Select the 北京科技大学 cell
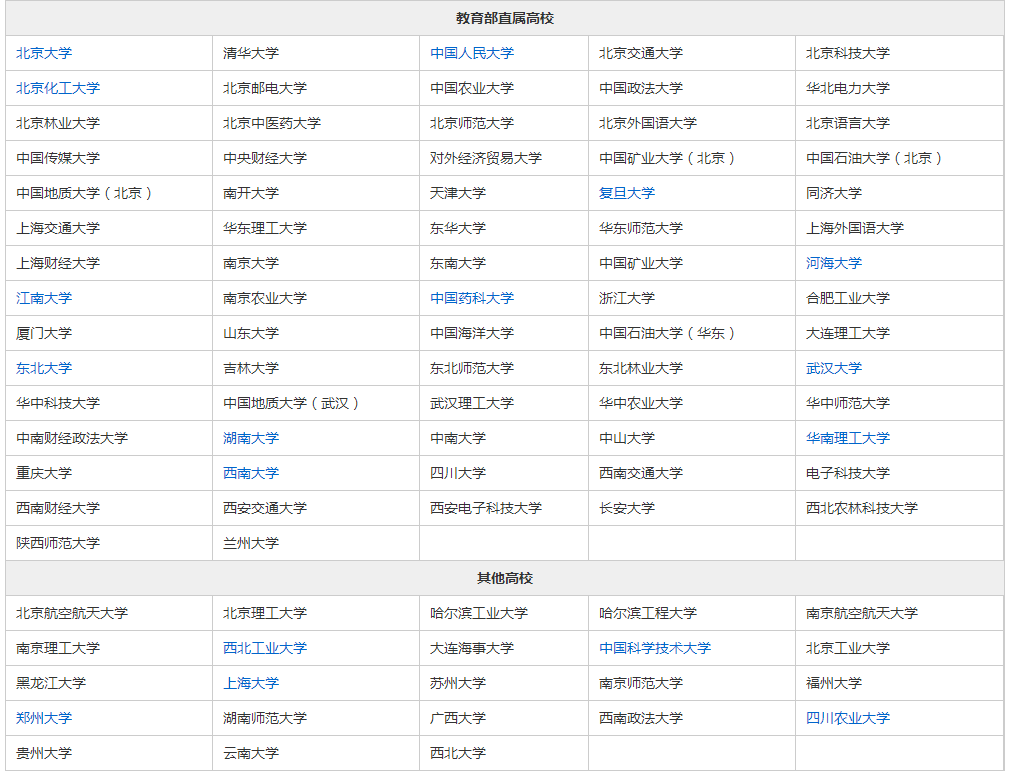 tap(899, 53)
